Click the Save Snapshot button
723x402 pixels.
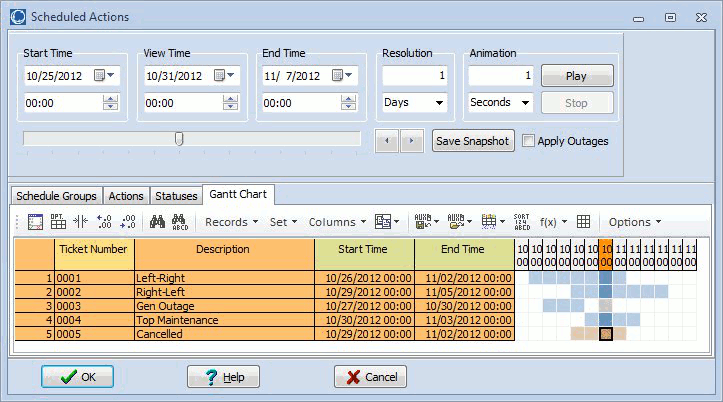[x=473, y=141]
